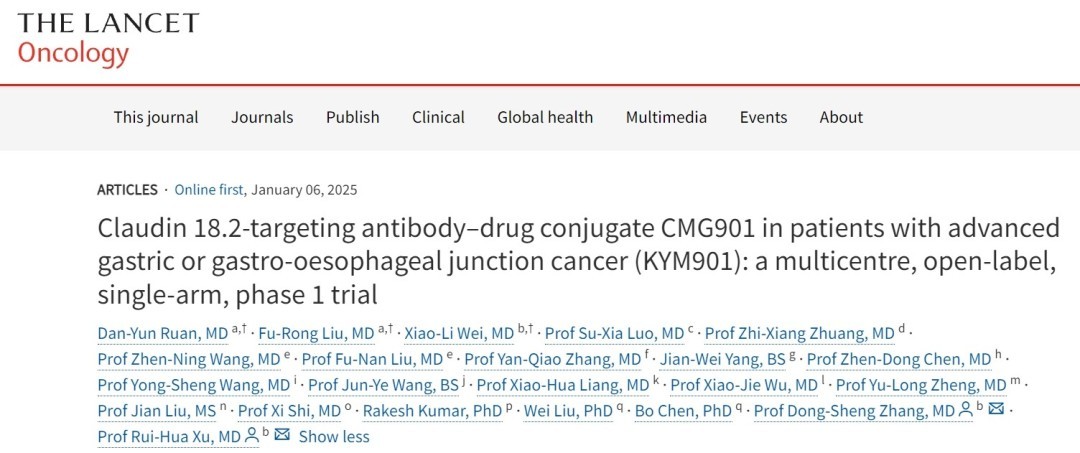
Task: Open the profile icon beside Dong-Sheng Zhang
Action: tap(965, 410)
